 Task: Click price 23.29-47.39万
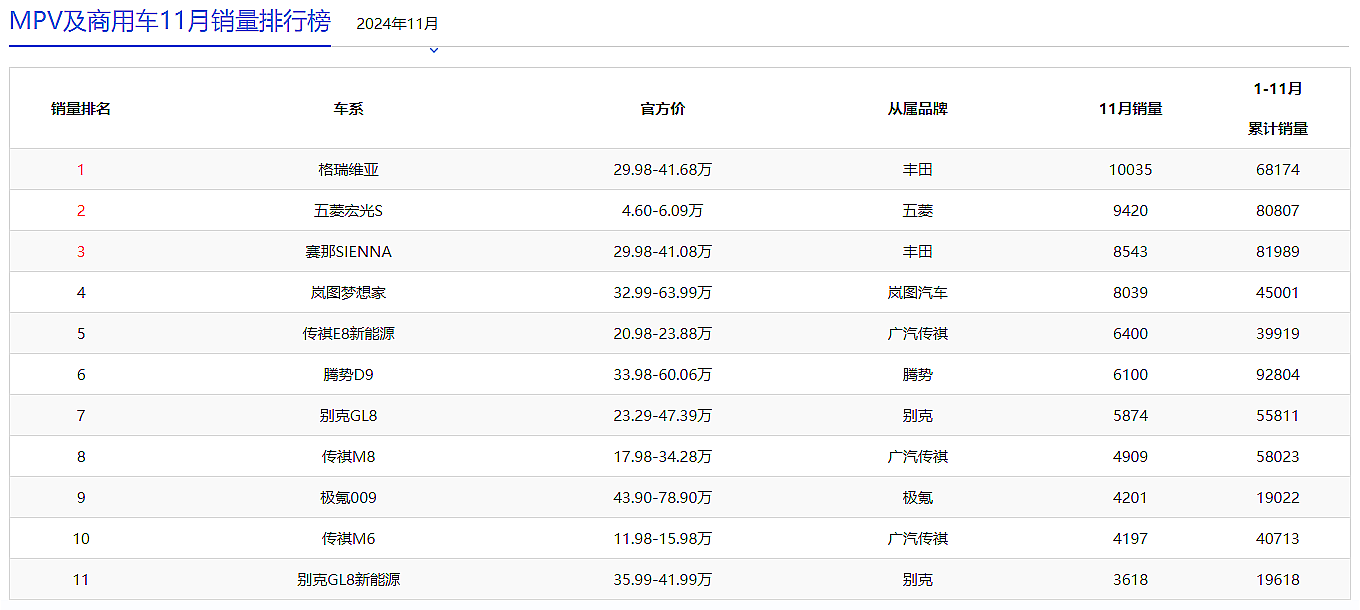point(663,416)
